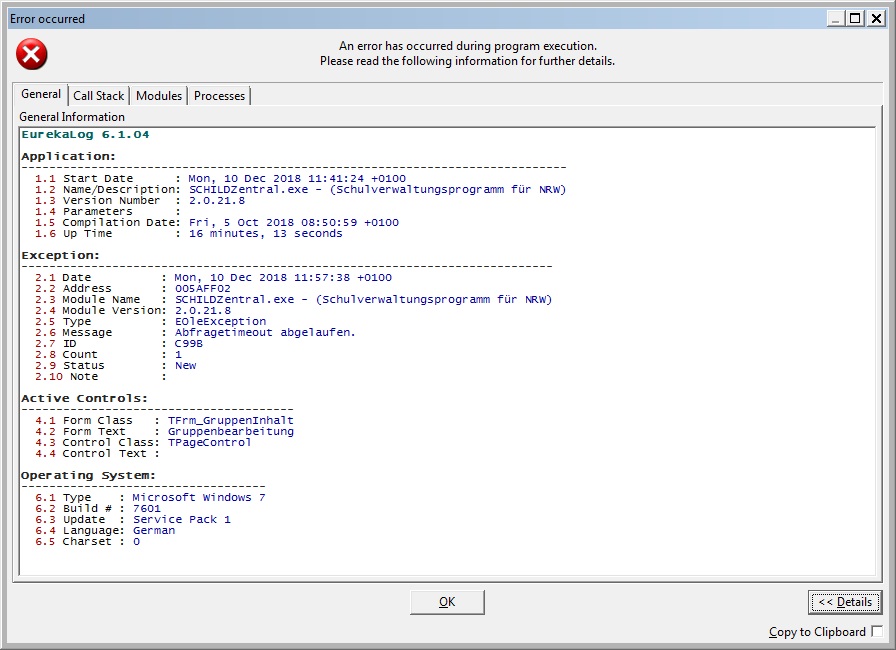
Task: Select the Build # value 7601
Action: (x=147, y=508)
